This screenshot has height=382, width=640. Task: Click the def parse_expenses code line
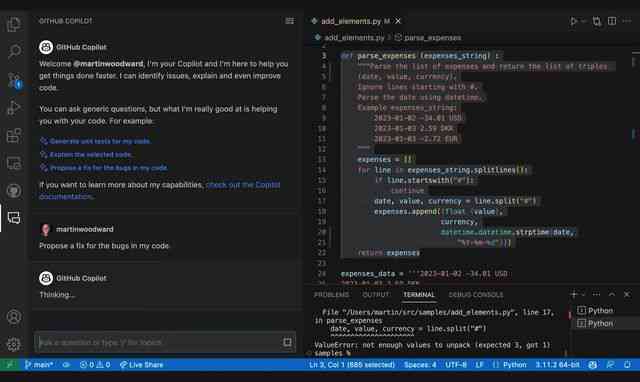[x=420, y=56]
